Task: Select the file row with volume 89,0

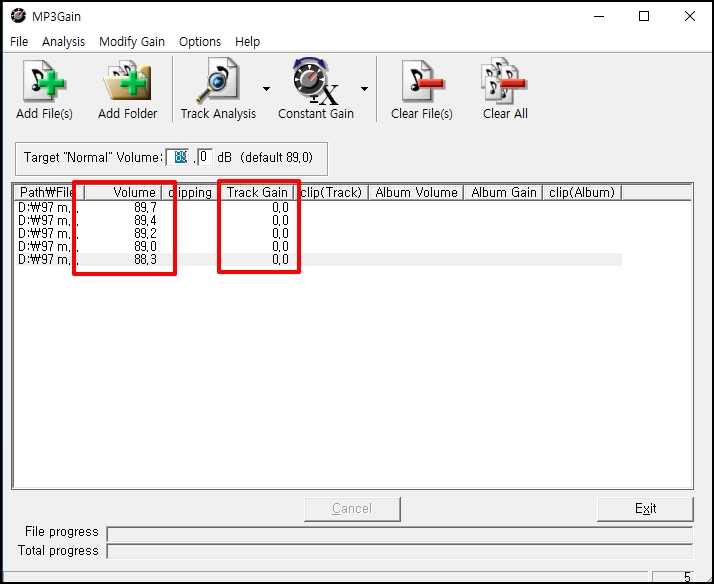Action: pos(319,246)
